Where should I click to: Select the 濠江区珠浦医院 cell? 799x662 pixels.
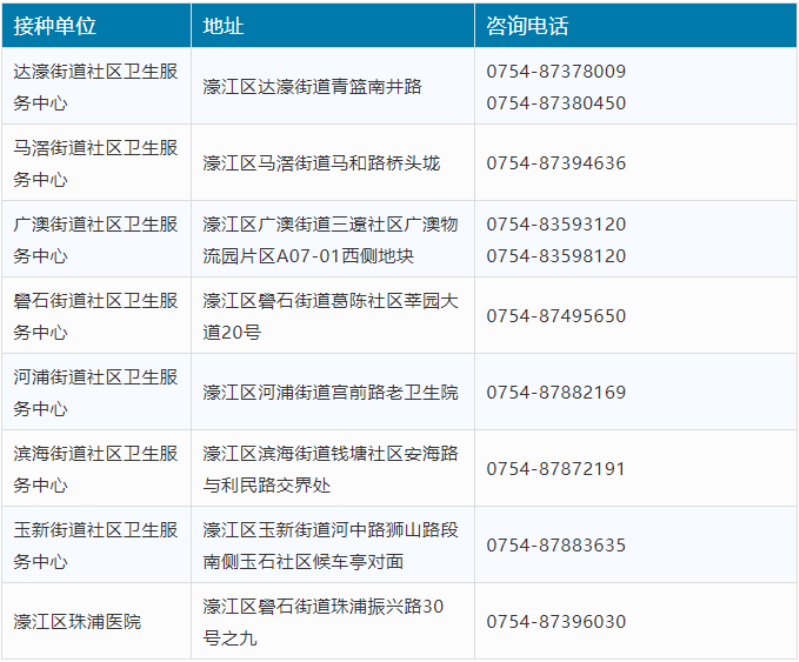coord(77,621)
